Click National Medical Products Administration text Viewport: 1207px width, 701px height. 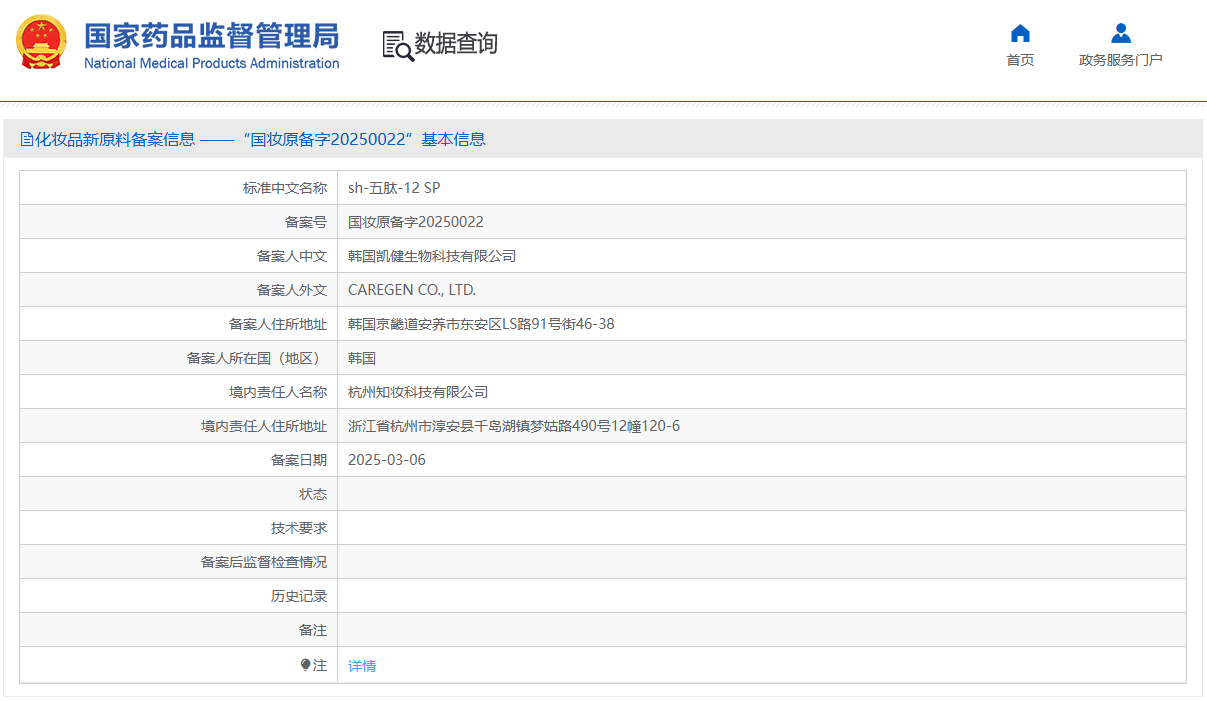tap(211, 64)
